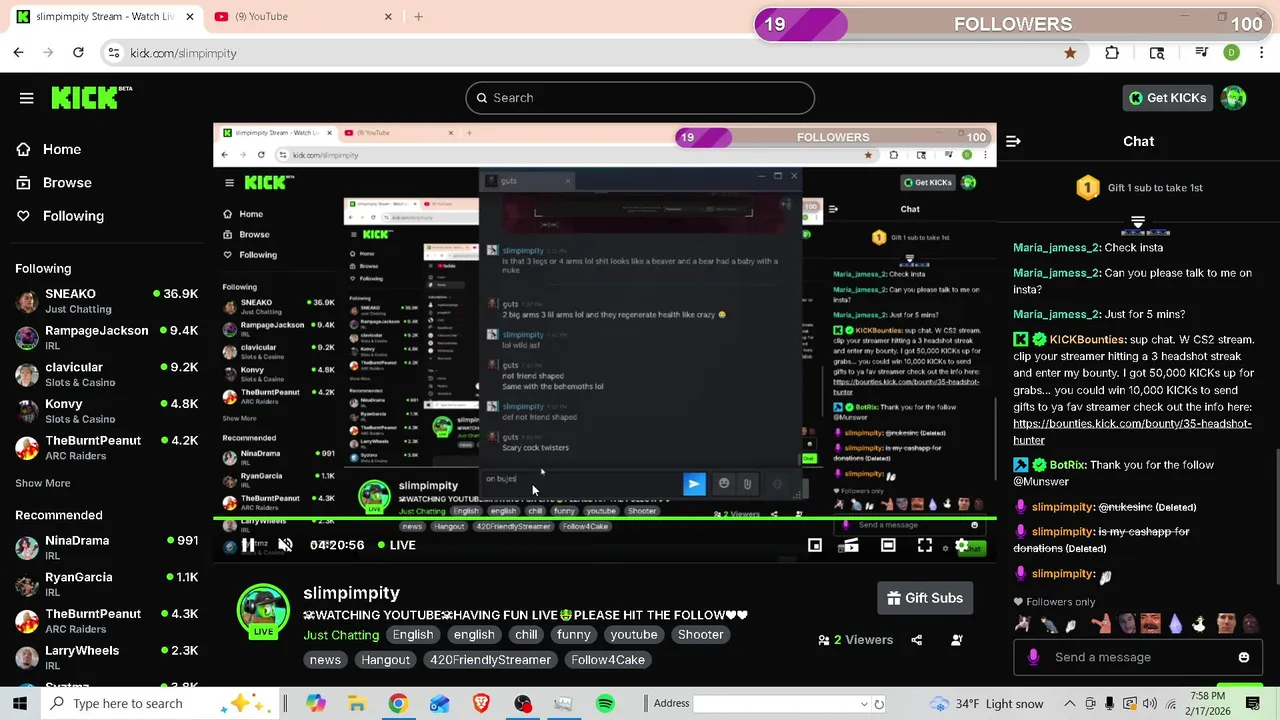
Task: Open a new browser tab
Action: [x=418, y=16]
